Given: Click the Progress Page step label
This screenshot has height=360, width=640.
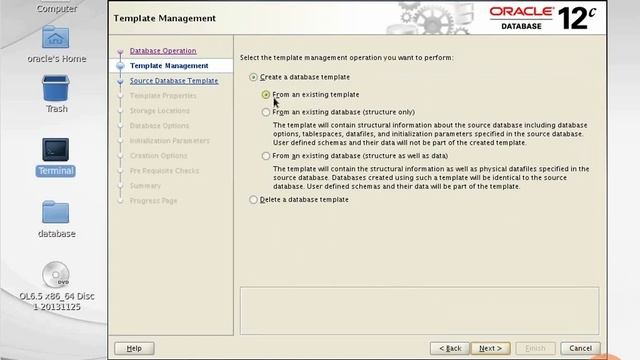Looking at the screenshot, I should 153,200.
